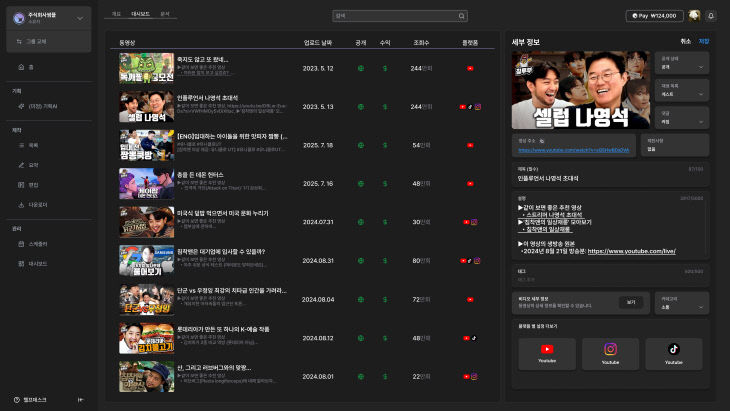Click the Instagram platform card icon
This screenshot has height=411, width=730.
(610, 350)
